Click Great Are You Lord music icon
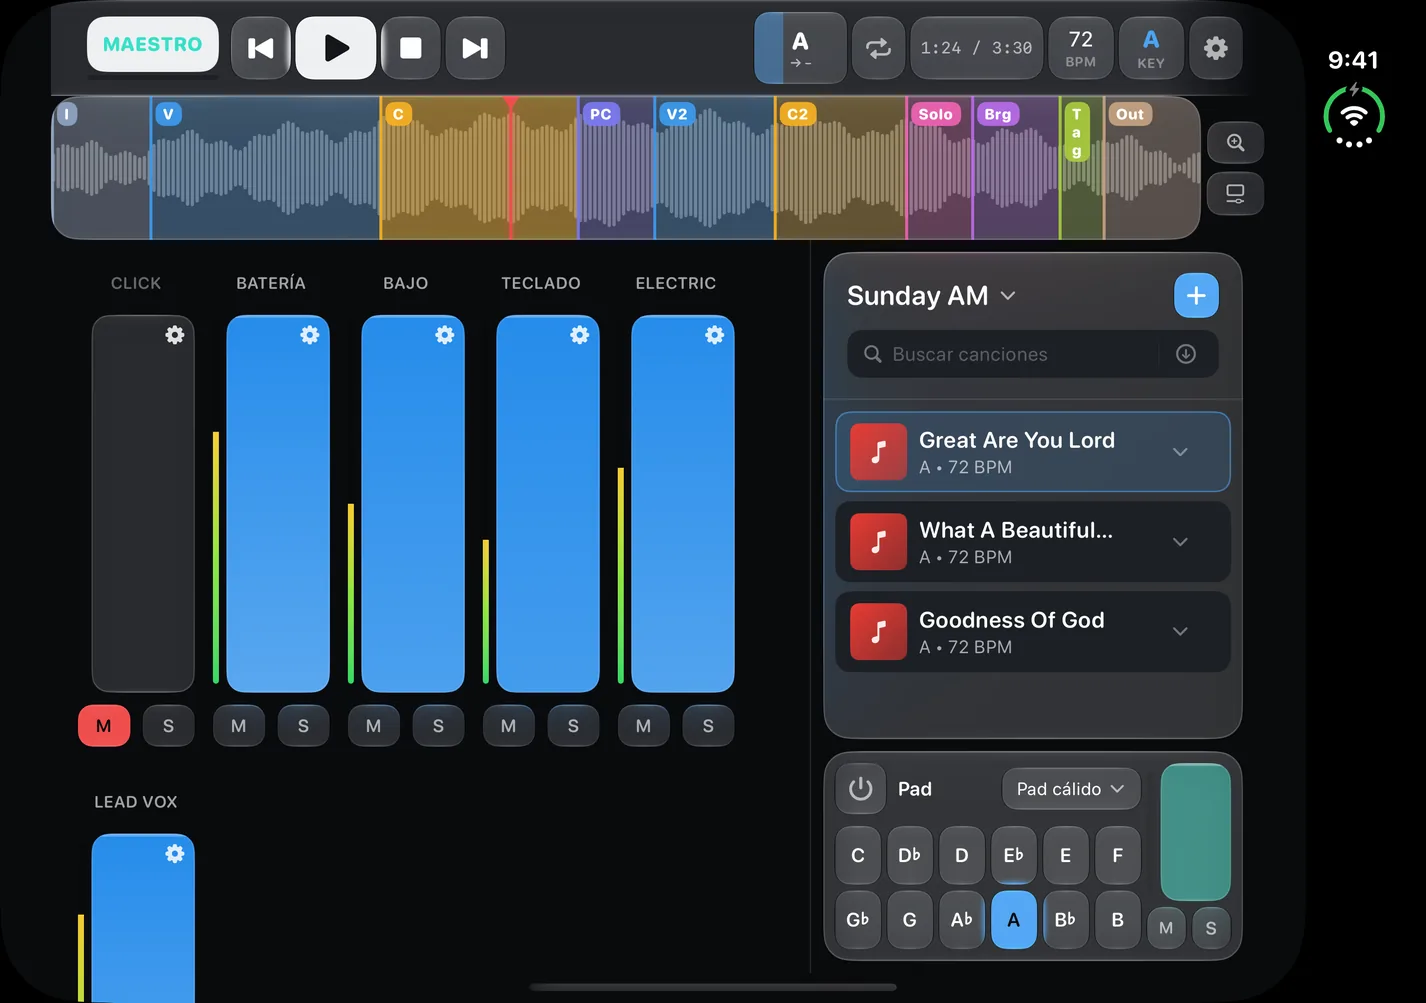 click(878, 452)
